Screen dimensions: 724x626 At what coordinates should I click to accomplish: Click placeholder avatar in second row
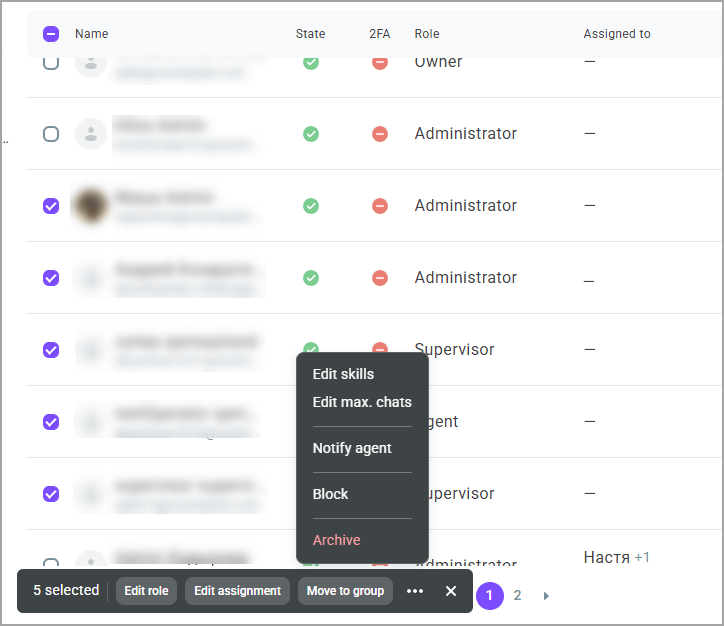tap(91, 134)
